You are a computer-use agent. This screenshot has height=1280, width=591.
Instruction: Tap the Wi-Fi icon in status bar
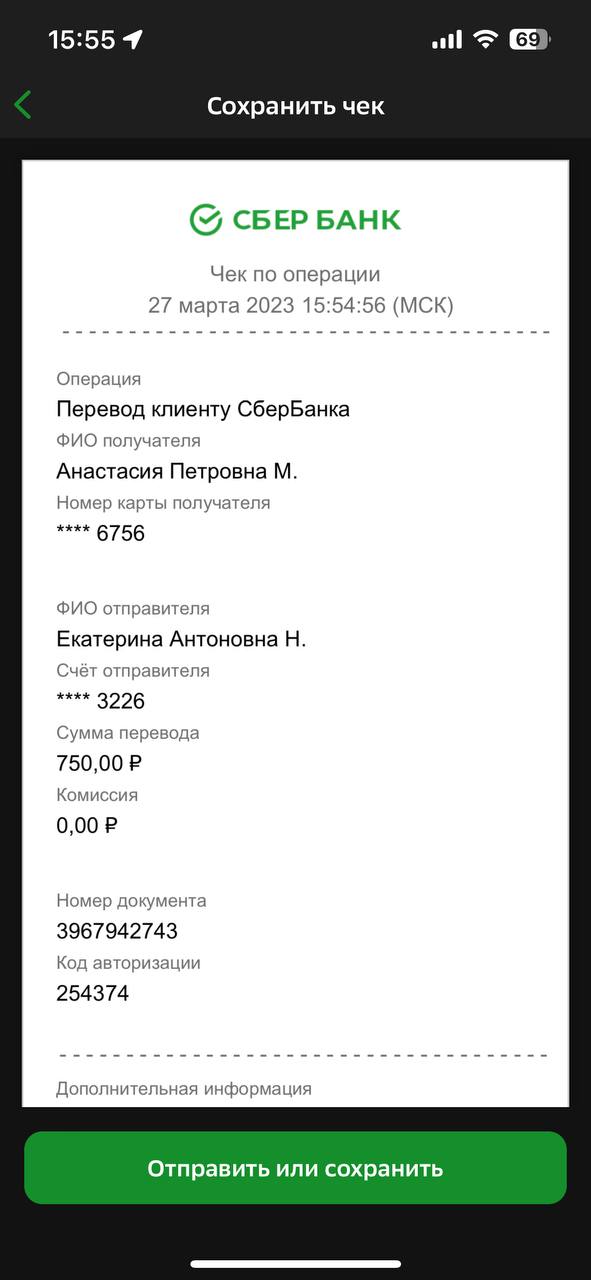coord(486,39)
